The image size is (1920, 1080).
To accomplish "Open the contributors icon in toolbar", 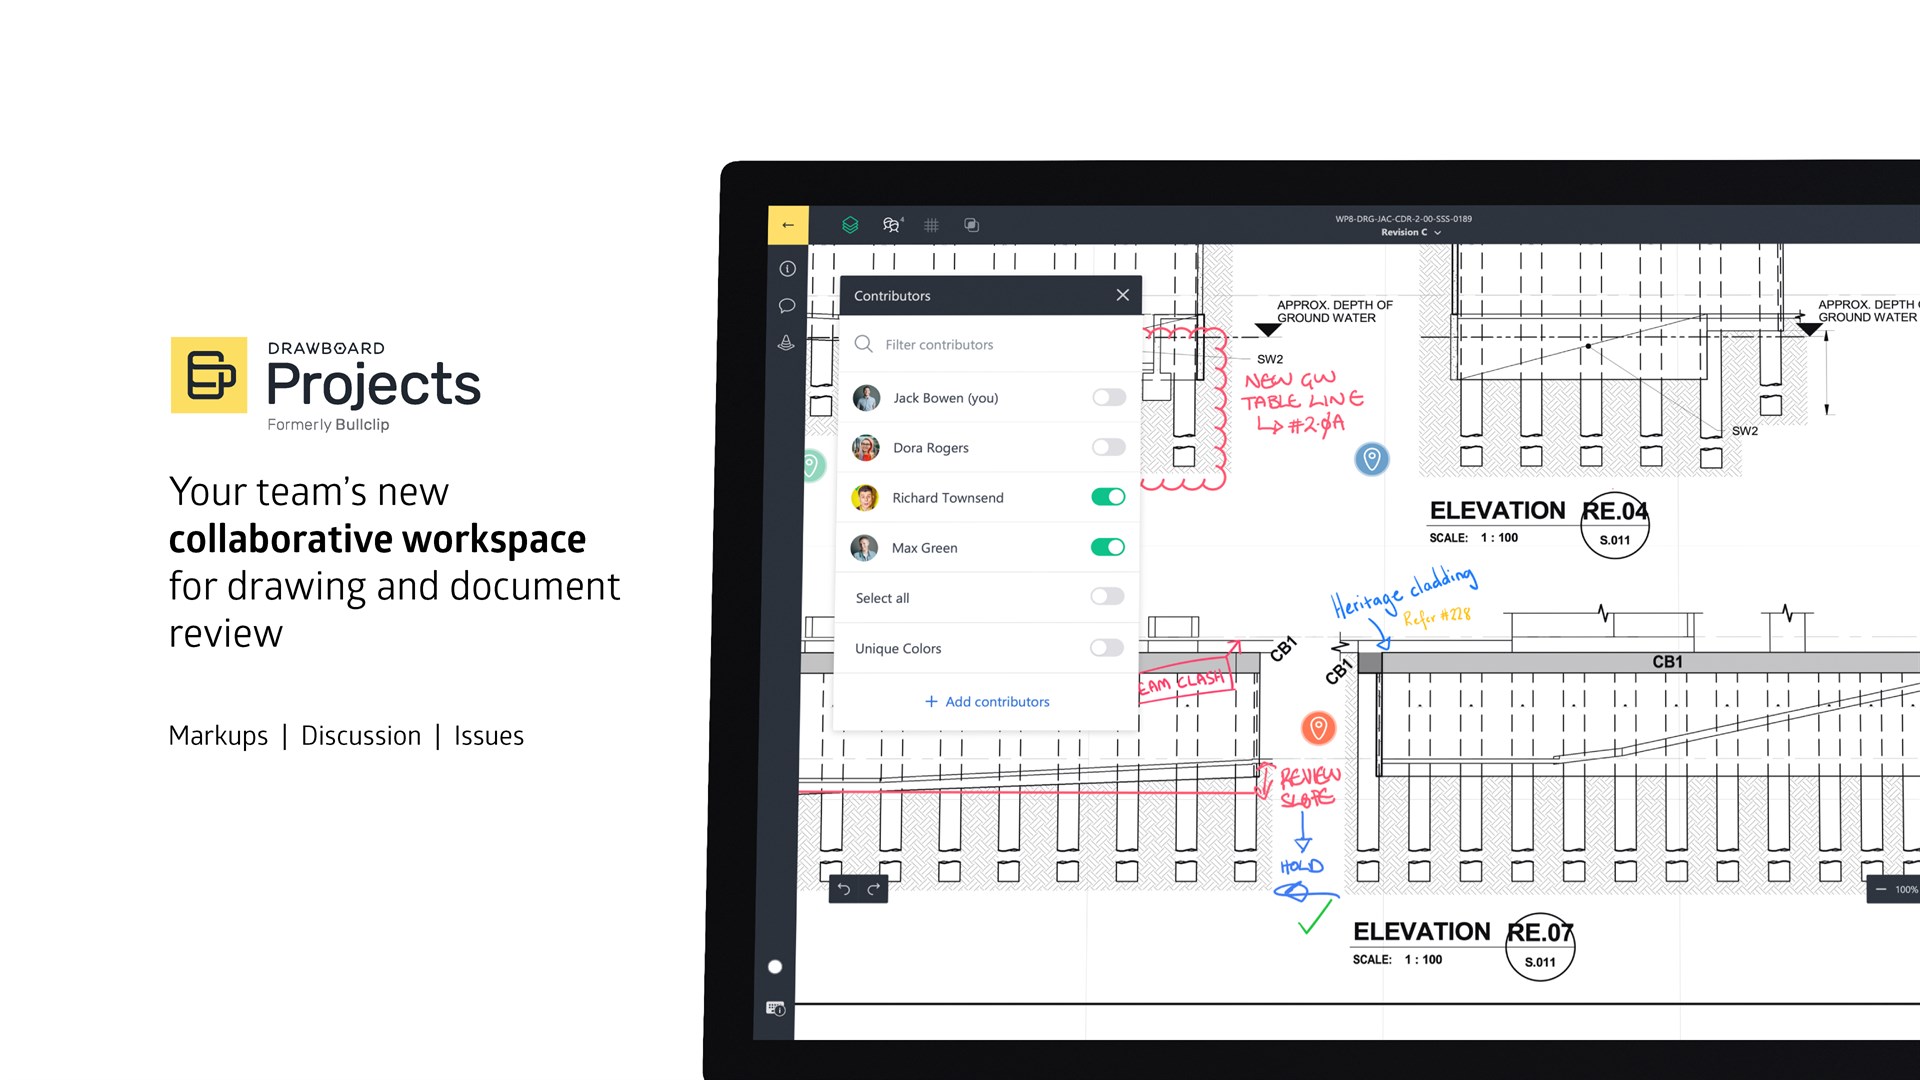I will (891, 225).
